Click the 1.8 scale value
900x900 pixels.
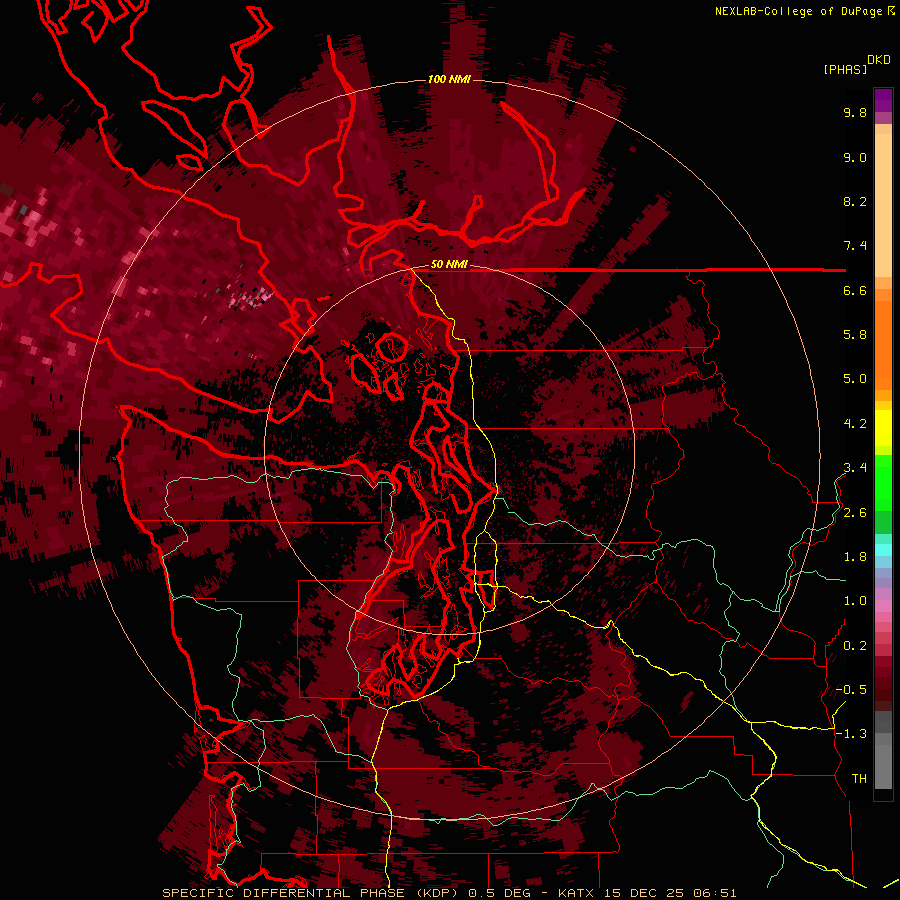pyautogui.click(x=855, y=557)
